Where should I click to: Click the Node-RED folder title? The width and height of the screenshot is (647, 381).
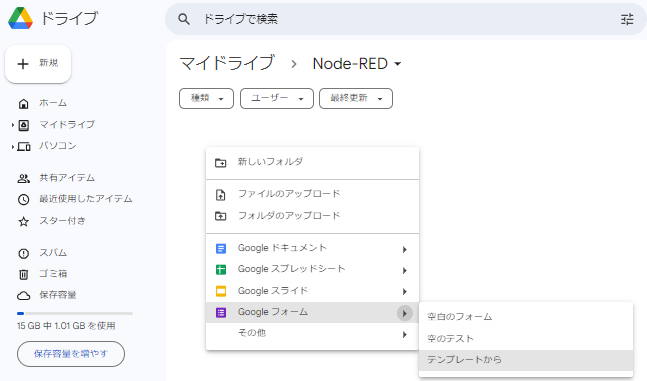[350, 64]
